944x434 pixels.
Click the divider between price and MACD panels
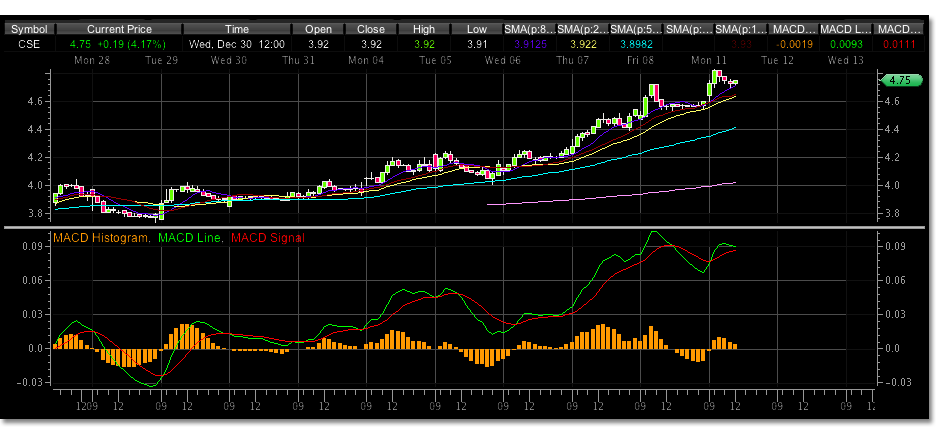click(472, 227)
